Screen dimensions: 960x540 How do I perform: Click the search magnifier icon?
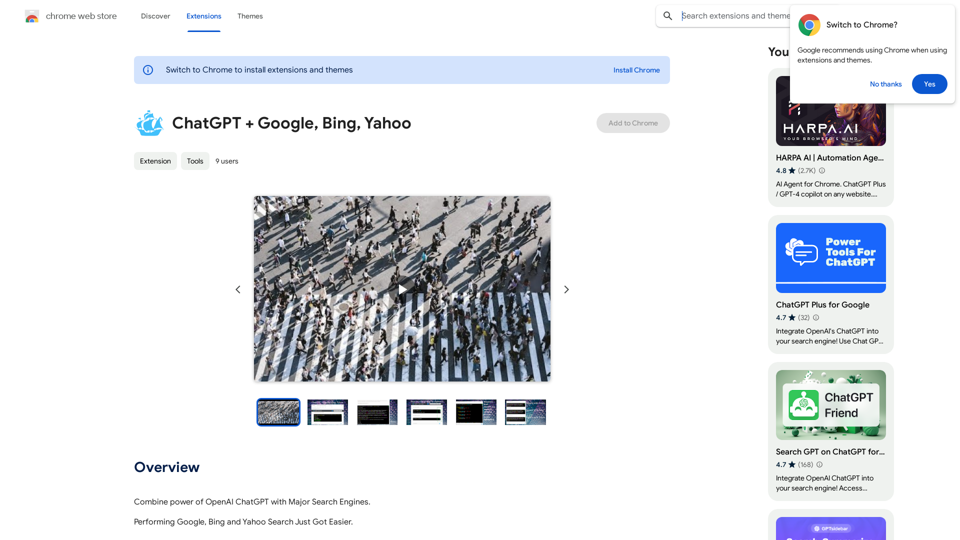pyautogui.click(x=667, y=16)
